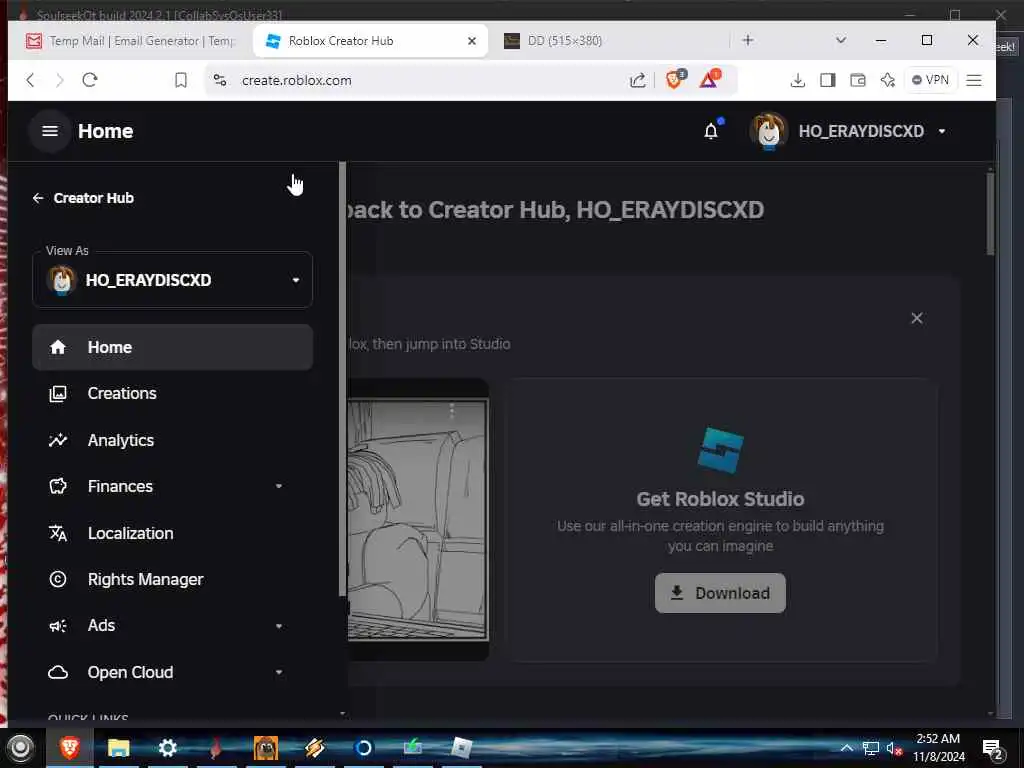Image resolution: width=1024 pixels, height=768 pixels.
Task: Download Roblox Studio
Action: point(720,593)
